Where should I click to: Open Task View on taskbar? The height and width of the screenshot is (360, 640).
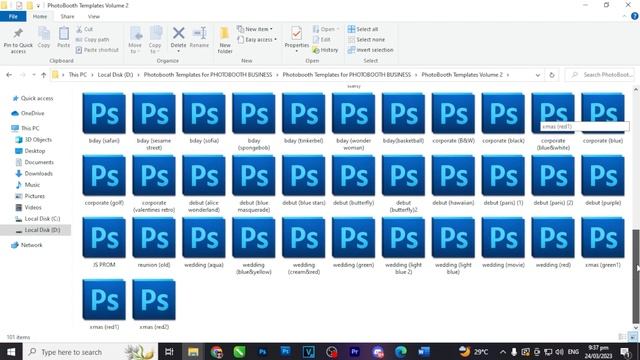tap(169, 352)
